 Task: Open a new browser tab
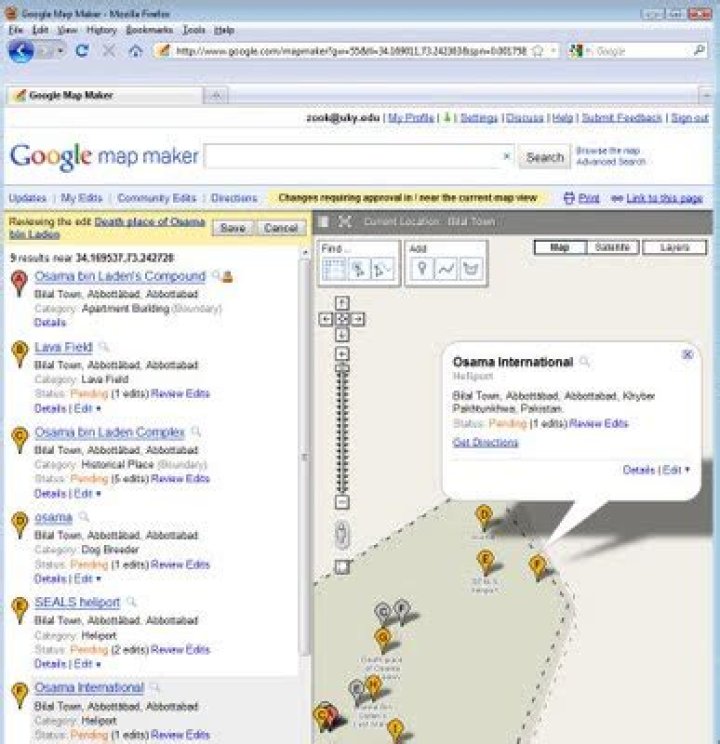coord(216,96)
